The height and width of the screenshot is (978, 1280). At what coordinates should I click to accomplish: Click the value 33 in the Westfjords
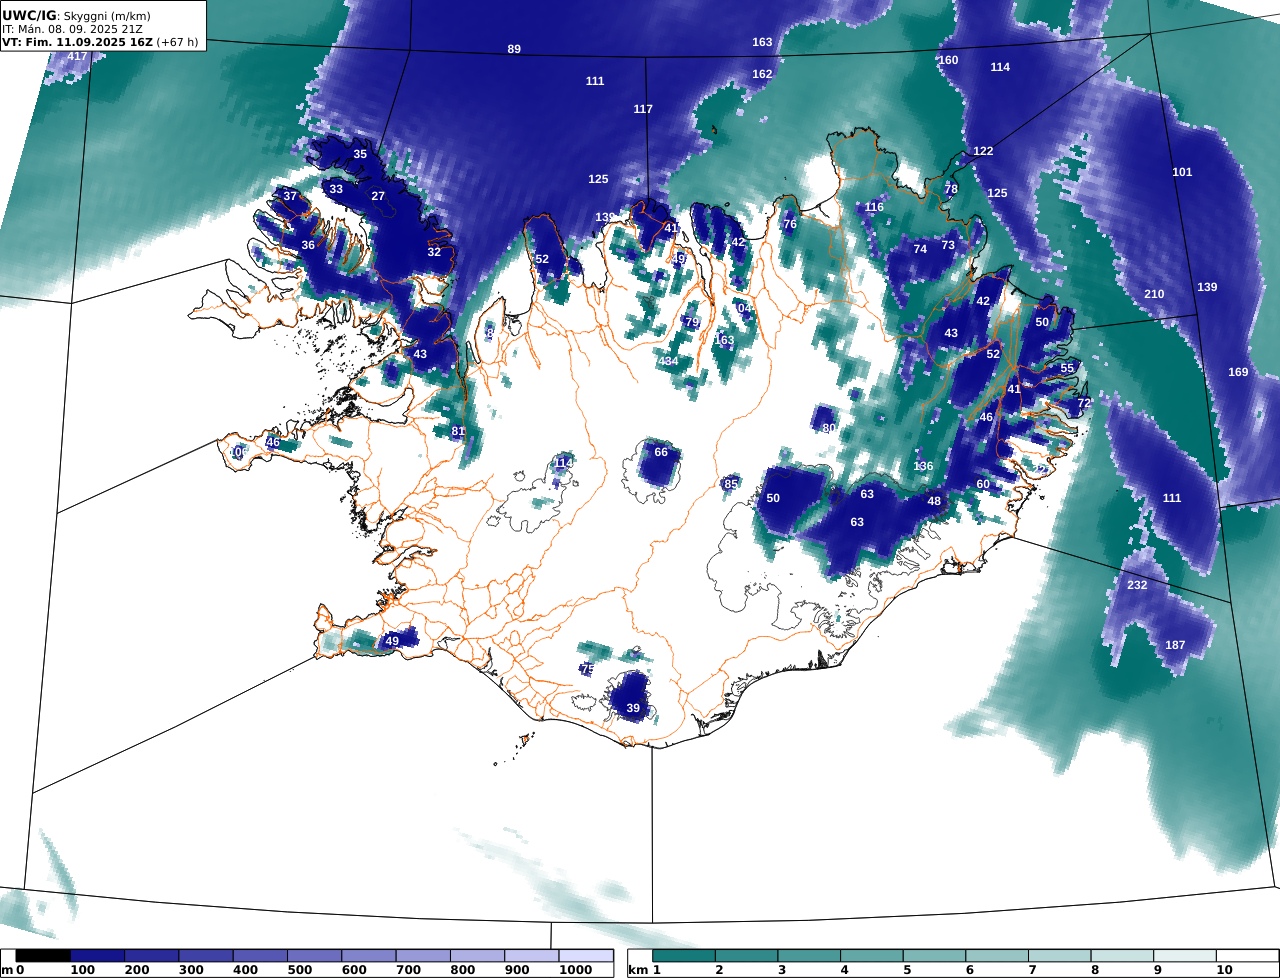pyautogui.click(x=336, y=189)
